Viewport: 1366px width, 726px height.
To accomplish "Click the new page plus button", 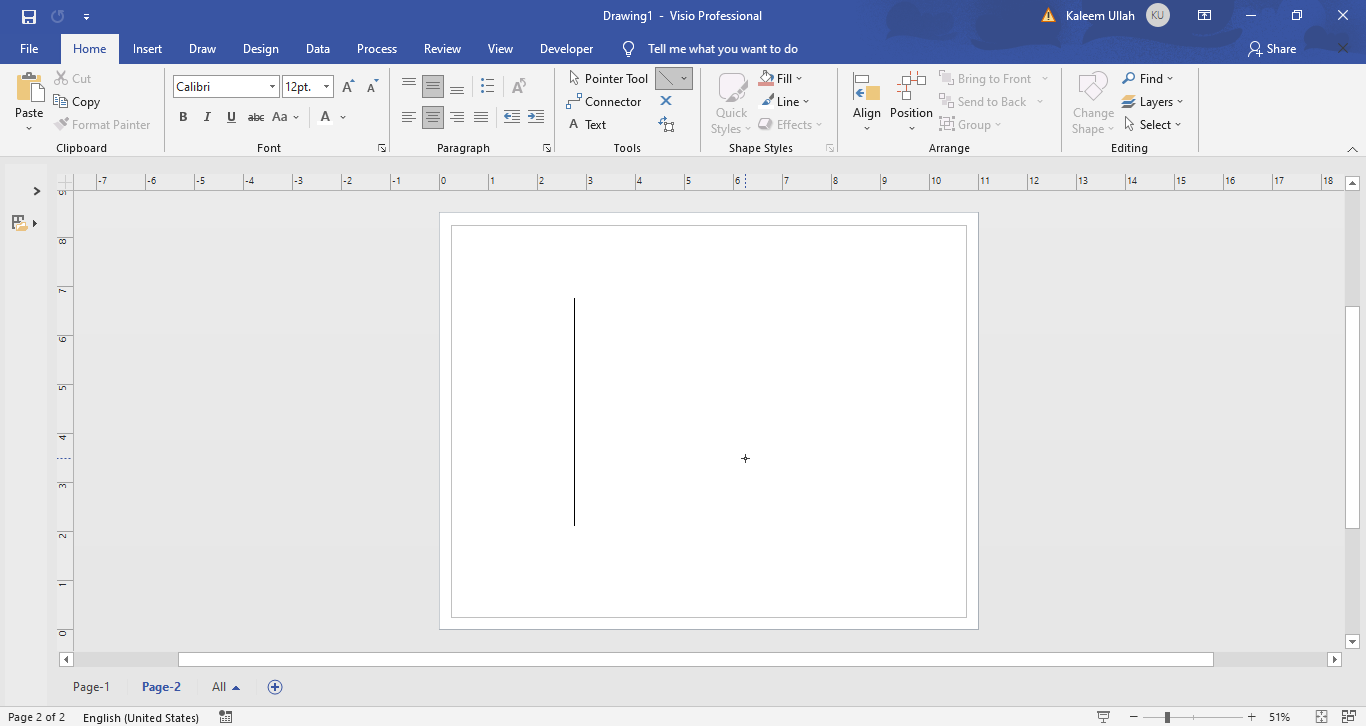I will click(275, 687).
